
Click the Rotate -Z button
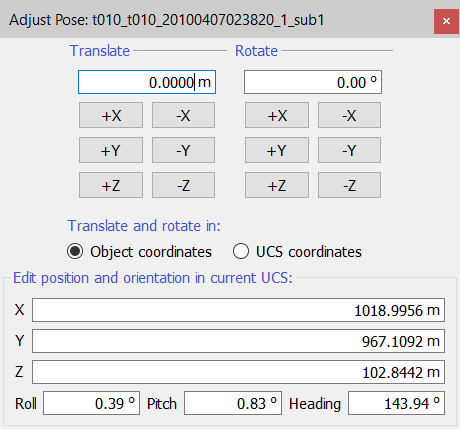point(349,185)
